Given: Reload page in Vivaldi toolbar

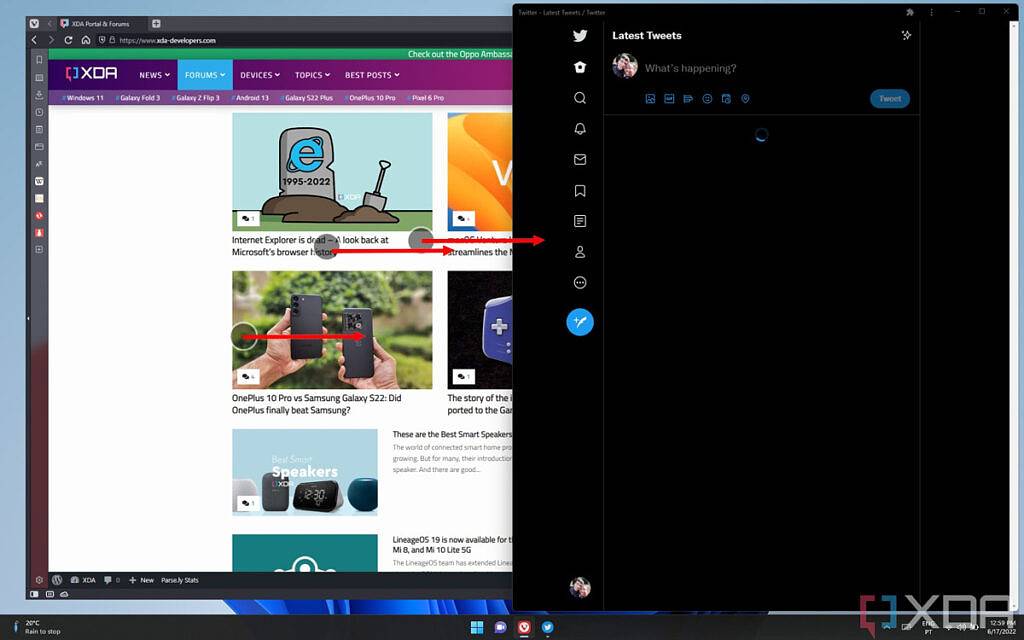Looking at the screenshot, I should pos(68,40).
